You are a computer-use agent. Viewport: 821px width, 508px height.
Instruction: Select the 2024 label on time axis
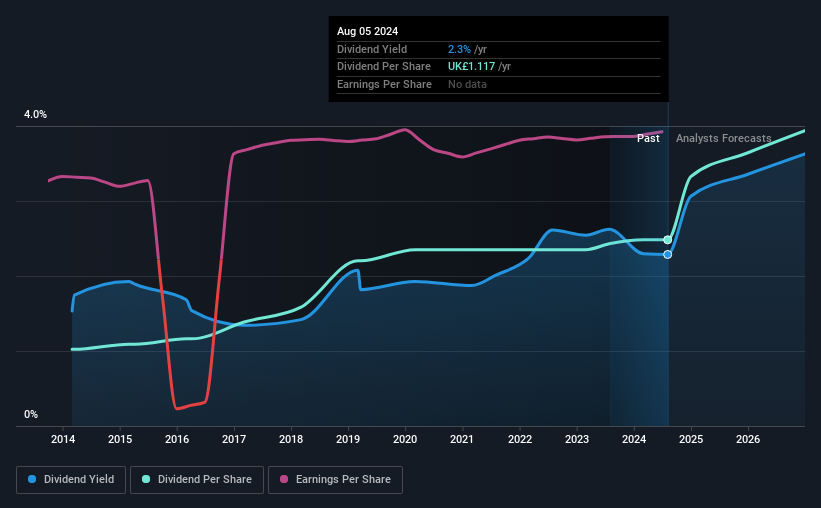click(634, 439)
